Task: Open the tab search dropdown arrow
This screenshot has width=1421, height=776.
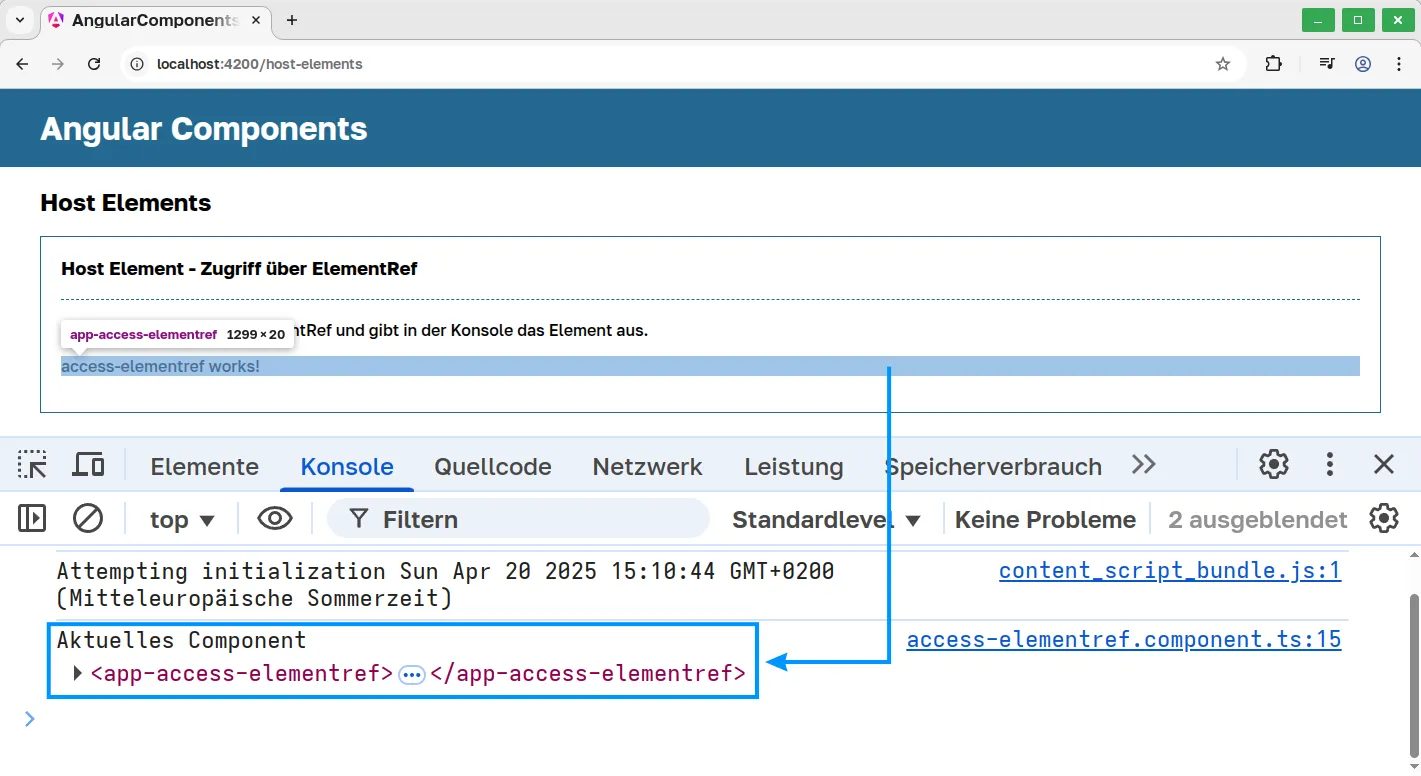Action: tap(19, 20)
